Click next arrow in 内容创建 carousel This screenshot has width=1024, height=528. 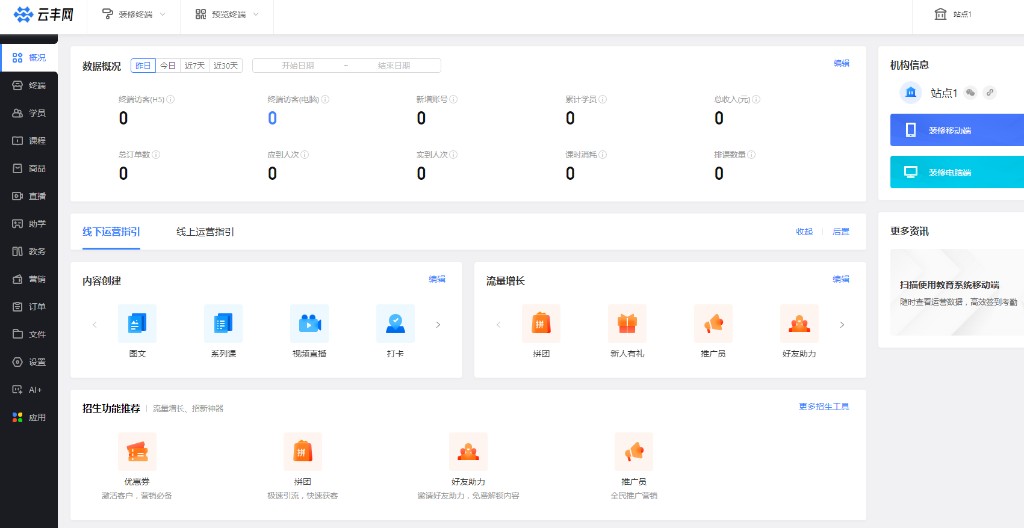click(438, 324)
